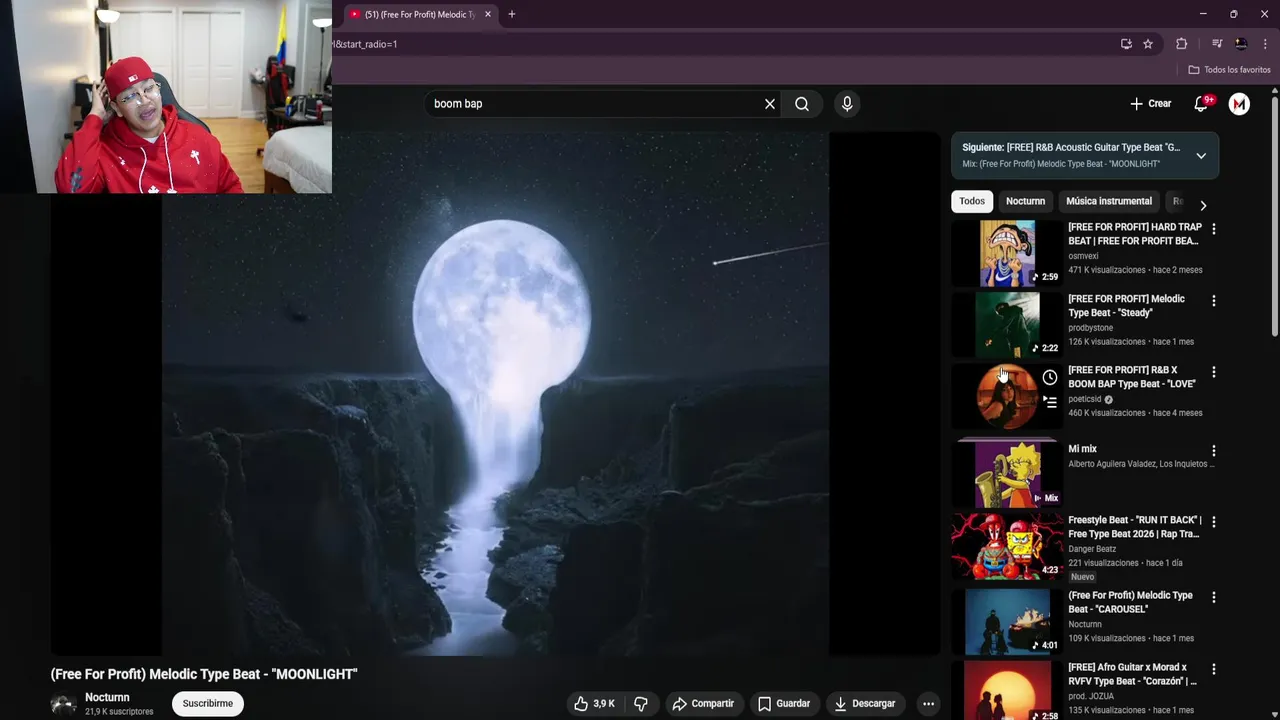Select the Nocturnn filter chip
The width and height of the screenshot is (1280, 720).
(x=1025, y=201)
